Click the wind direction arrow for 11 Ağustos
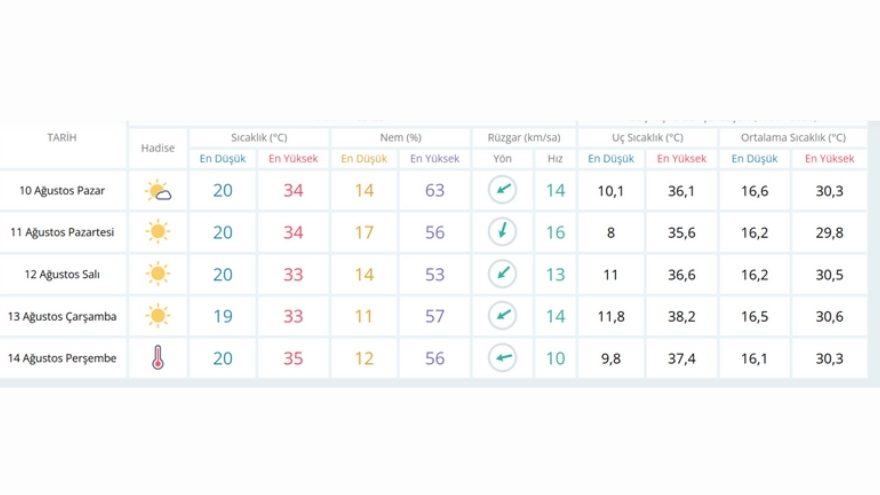This screenshot has width=880, height=495. pyautogui.click(x=502, y=231)
